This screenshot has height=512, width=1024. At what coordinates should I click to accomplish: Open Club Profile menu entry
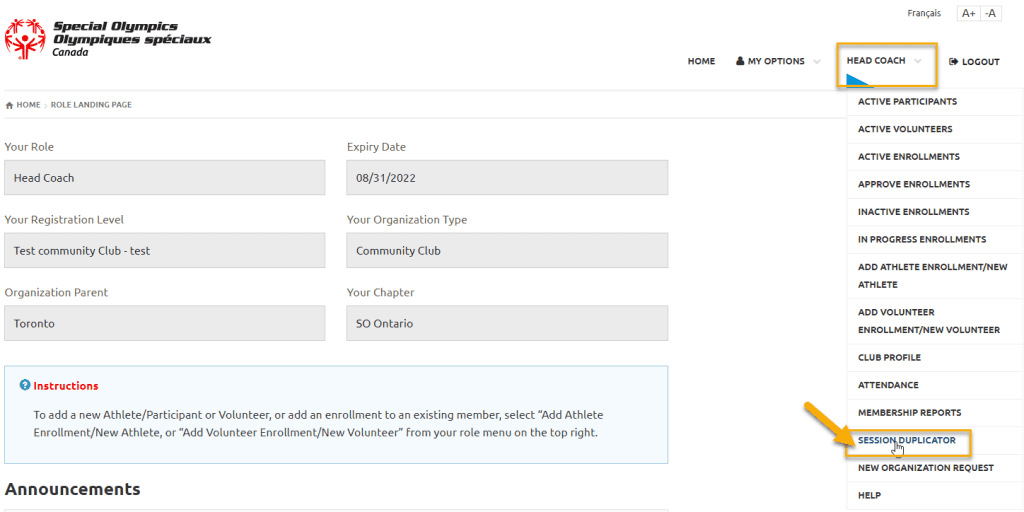[935, 358]
